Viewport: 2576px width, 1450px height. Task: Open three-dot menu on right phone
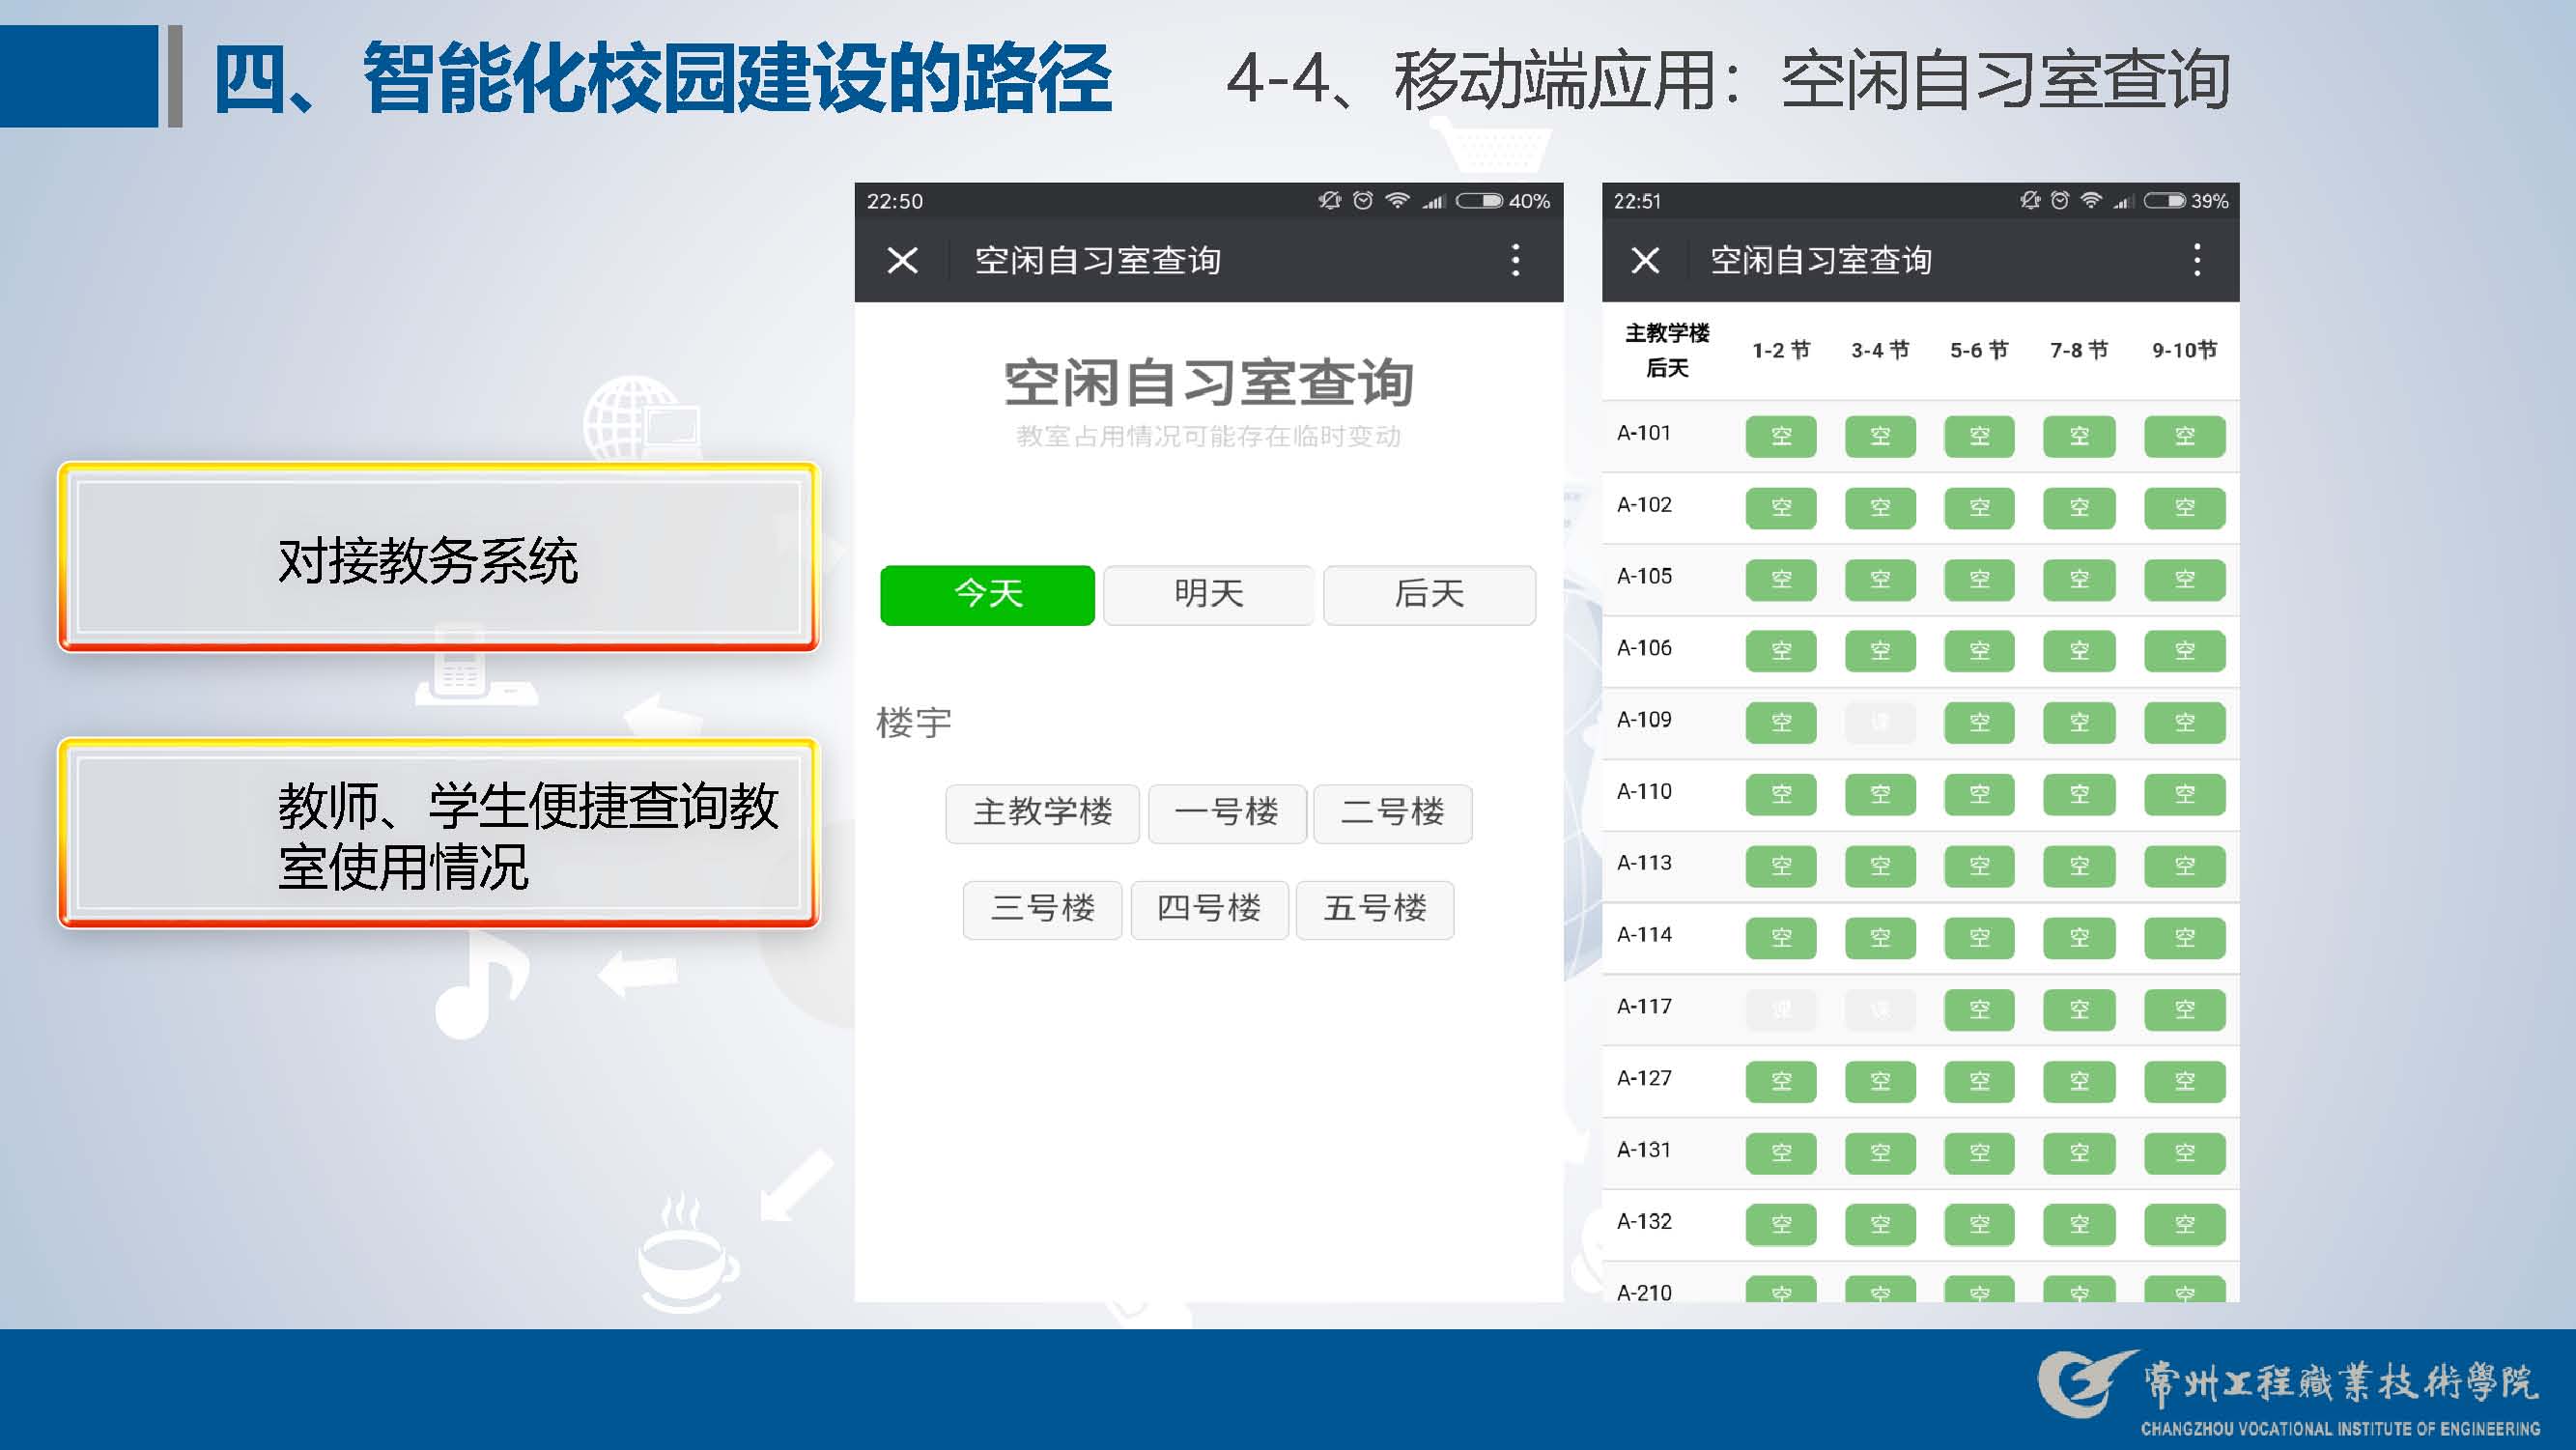2196,260
